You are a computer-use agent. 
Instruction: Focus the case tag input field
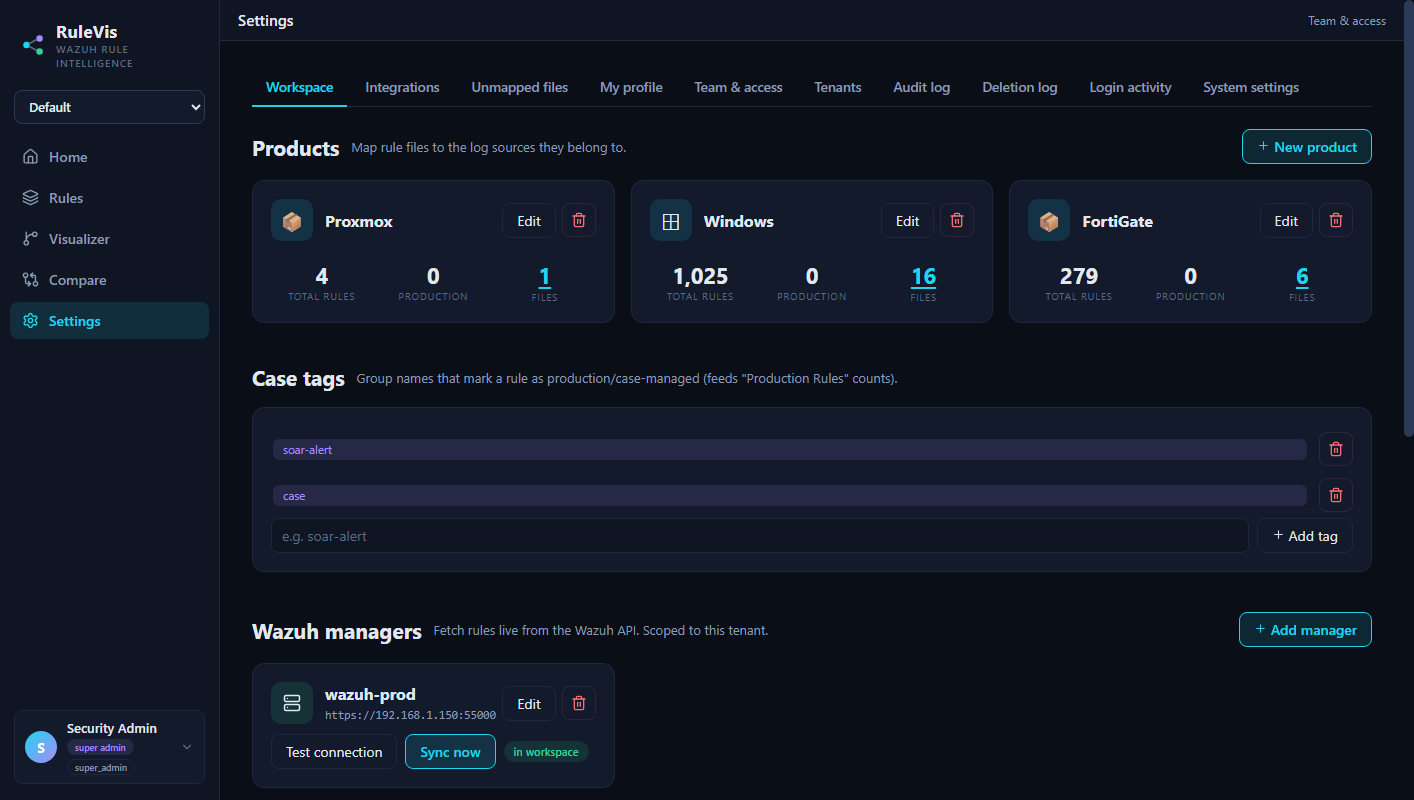click(x=760, y=536)
